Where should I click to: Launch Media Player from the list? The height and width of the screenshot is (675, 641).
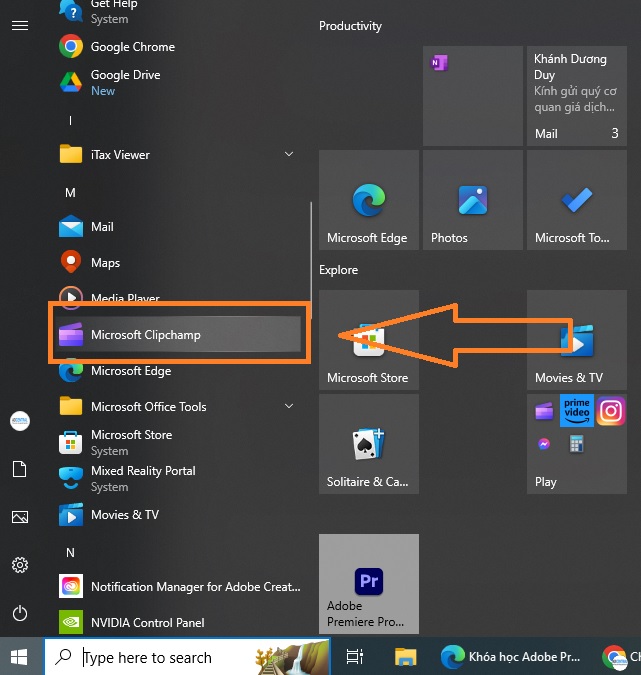(x=124, y=298)
